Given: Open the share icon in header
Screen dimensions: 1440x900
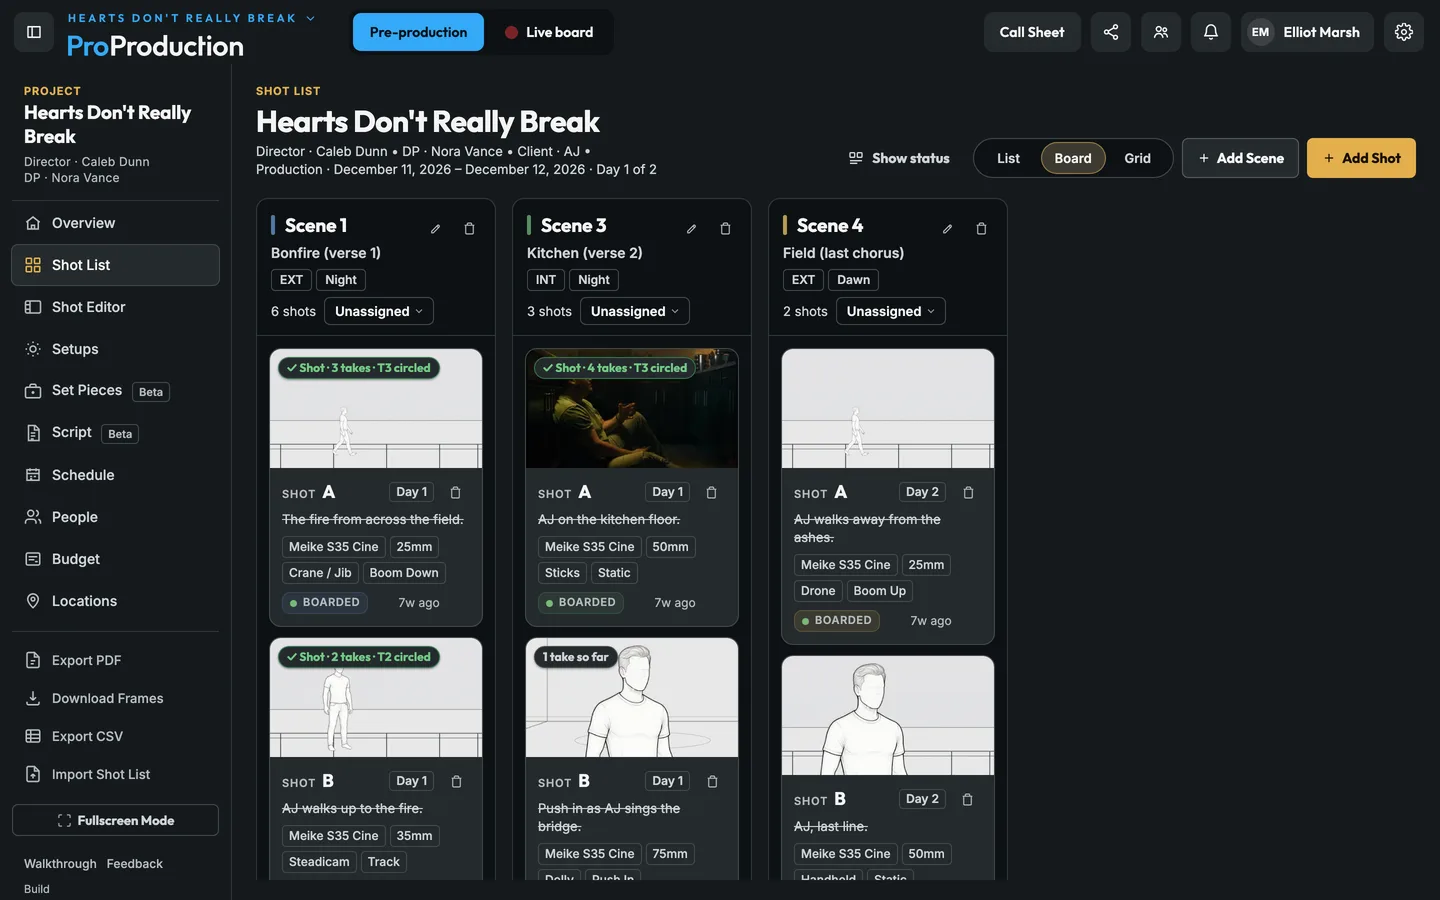Looking at the screenshot, I should 1111,32.
